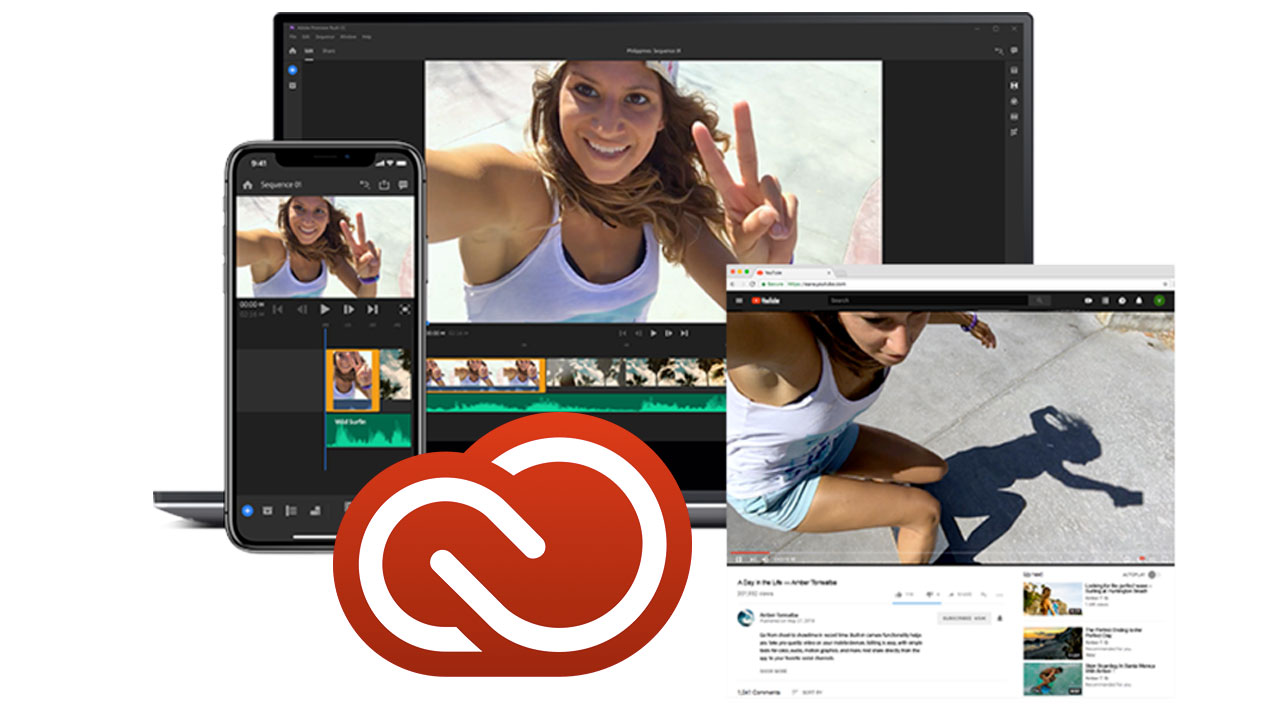Open the Titles panel icon on laptop
Screen dimensions: 1280x720
(x=1014, y=70)
